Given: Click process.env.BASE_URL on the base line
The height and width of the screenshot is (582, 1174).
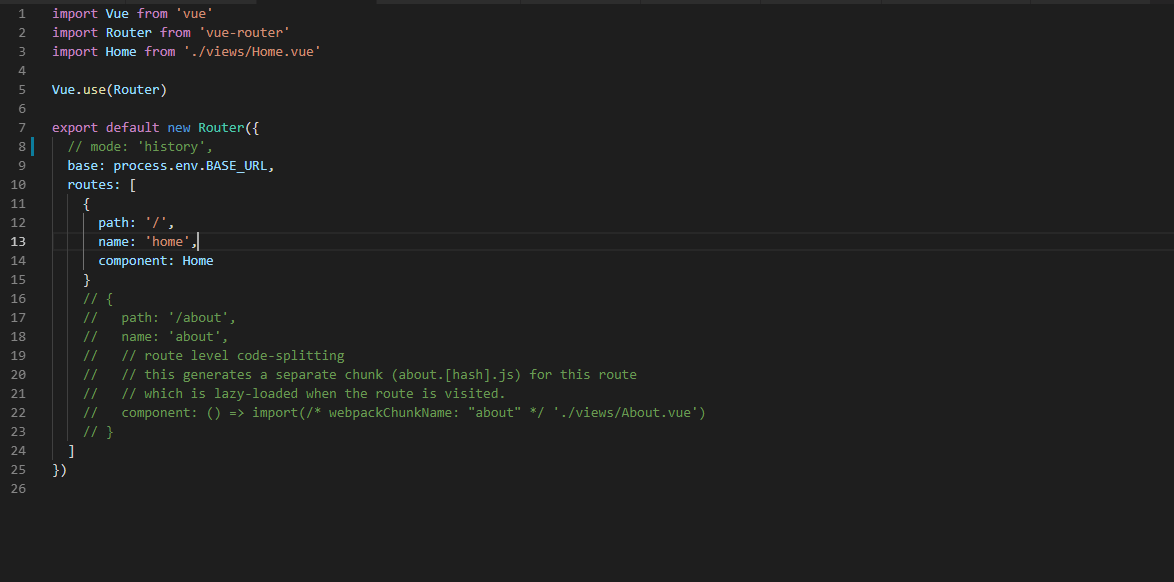Looking at the screenshot, I should [x=190, y=166].
